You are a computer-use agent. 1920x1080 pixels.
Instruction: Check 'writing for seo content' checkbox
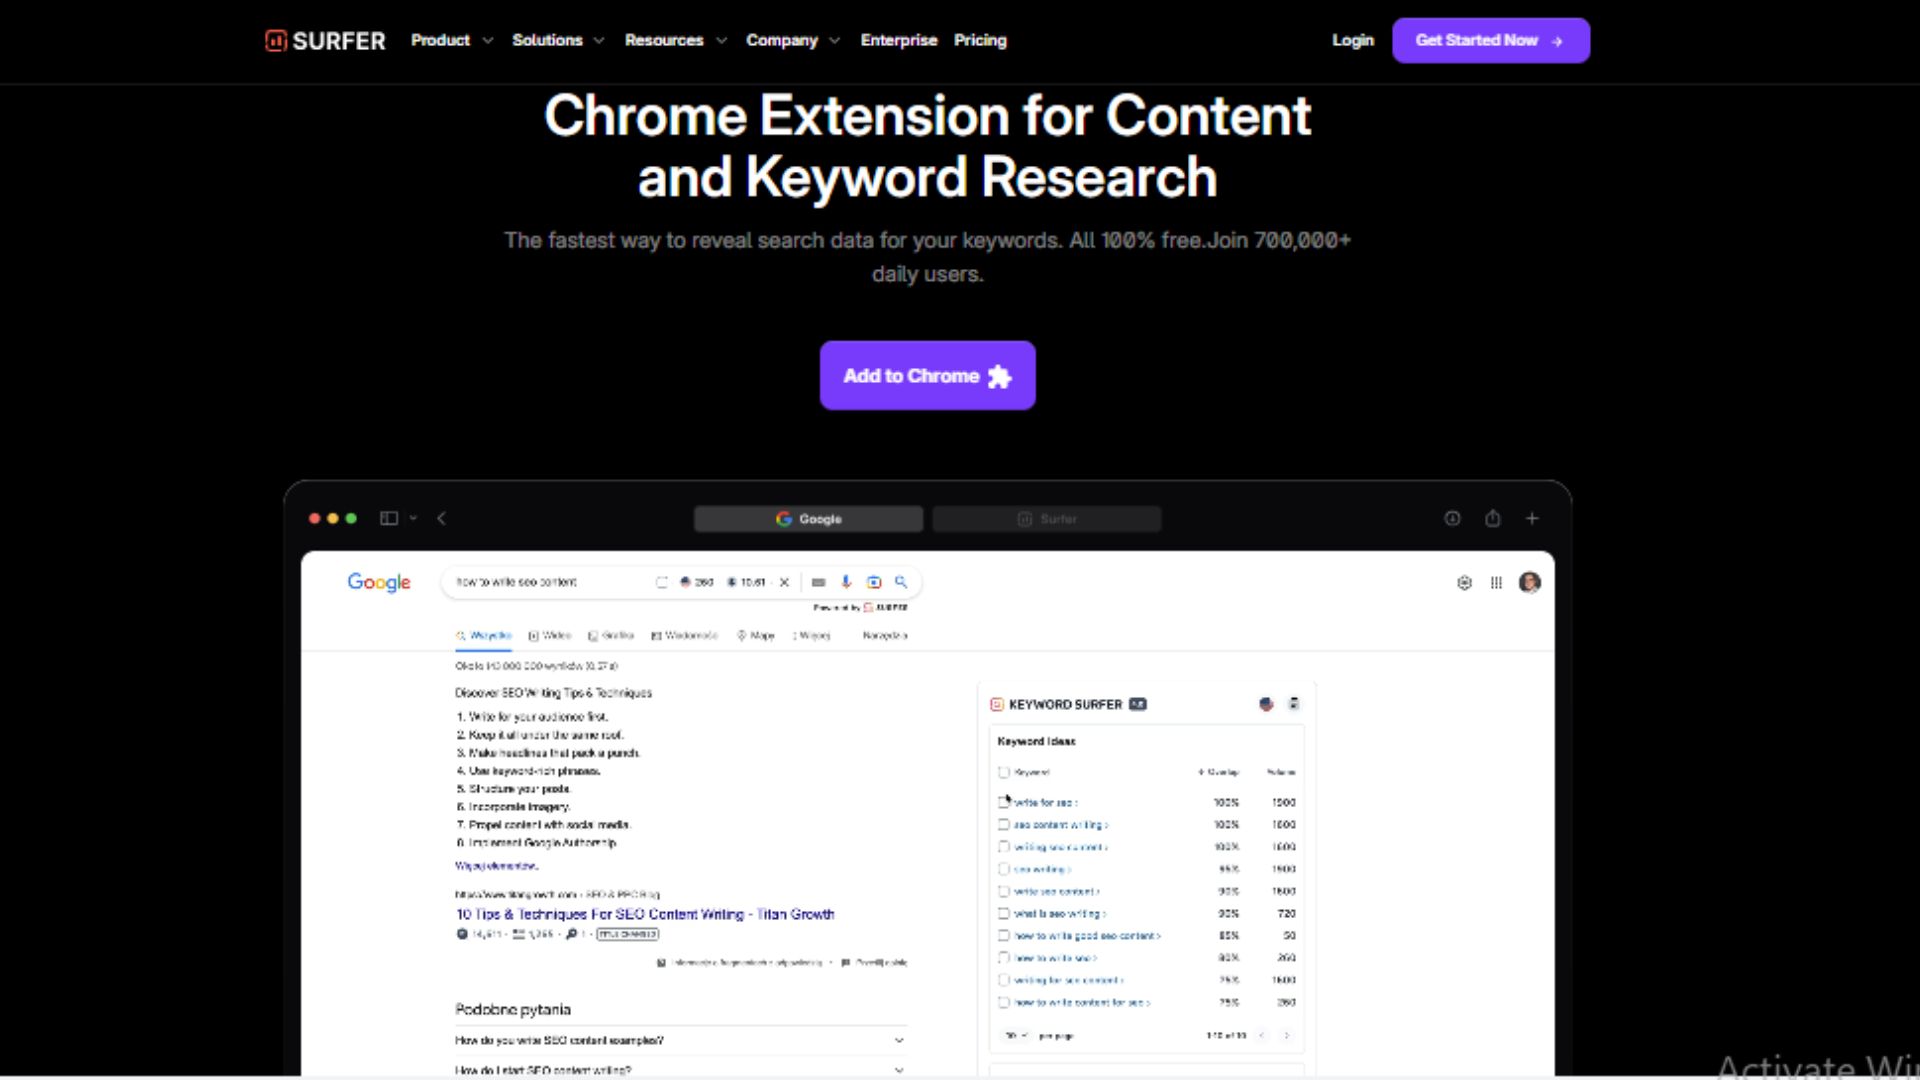1004,980
